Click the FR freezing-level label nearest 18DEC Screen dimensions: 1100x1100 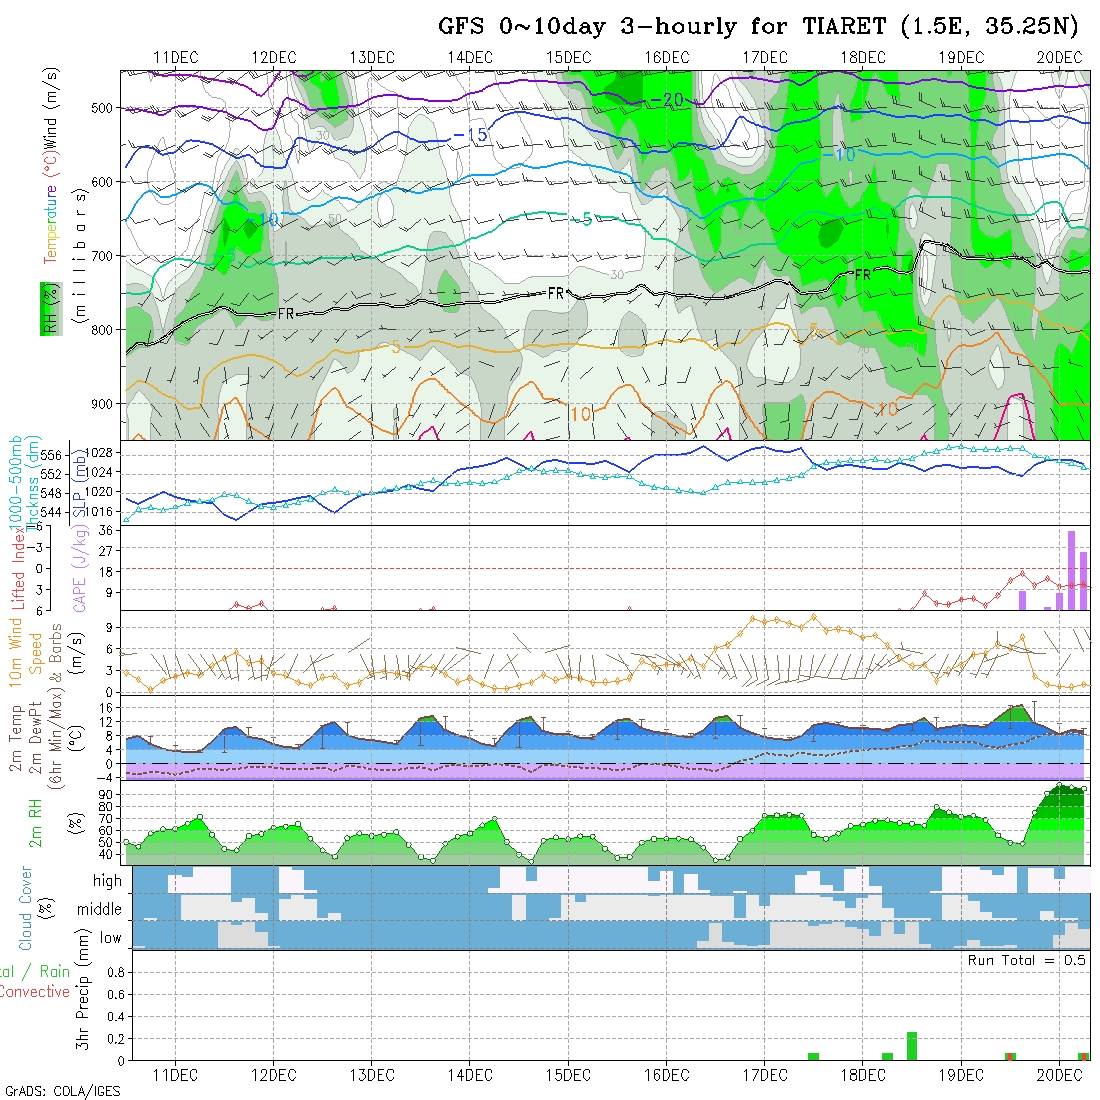[861, 272]
